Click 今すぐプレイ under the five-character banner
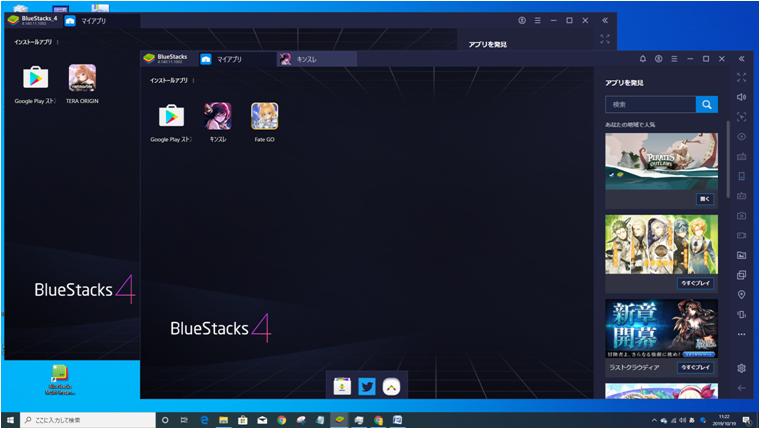This screenshot has height=430, width=761. [x=695, y=283]
